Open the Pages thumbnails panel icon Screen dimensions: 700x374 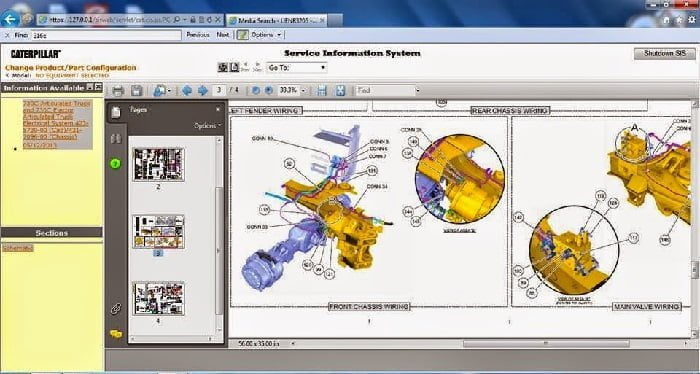(116, 112)
